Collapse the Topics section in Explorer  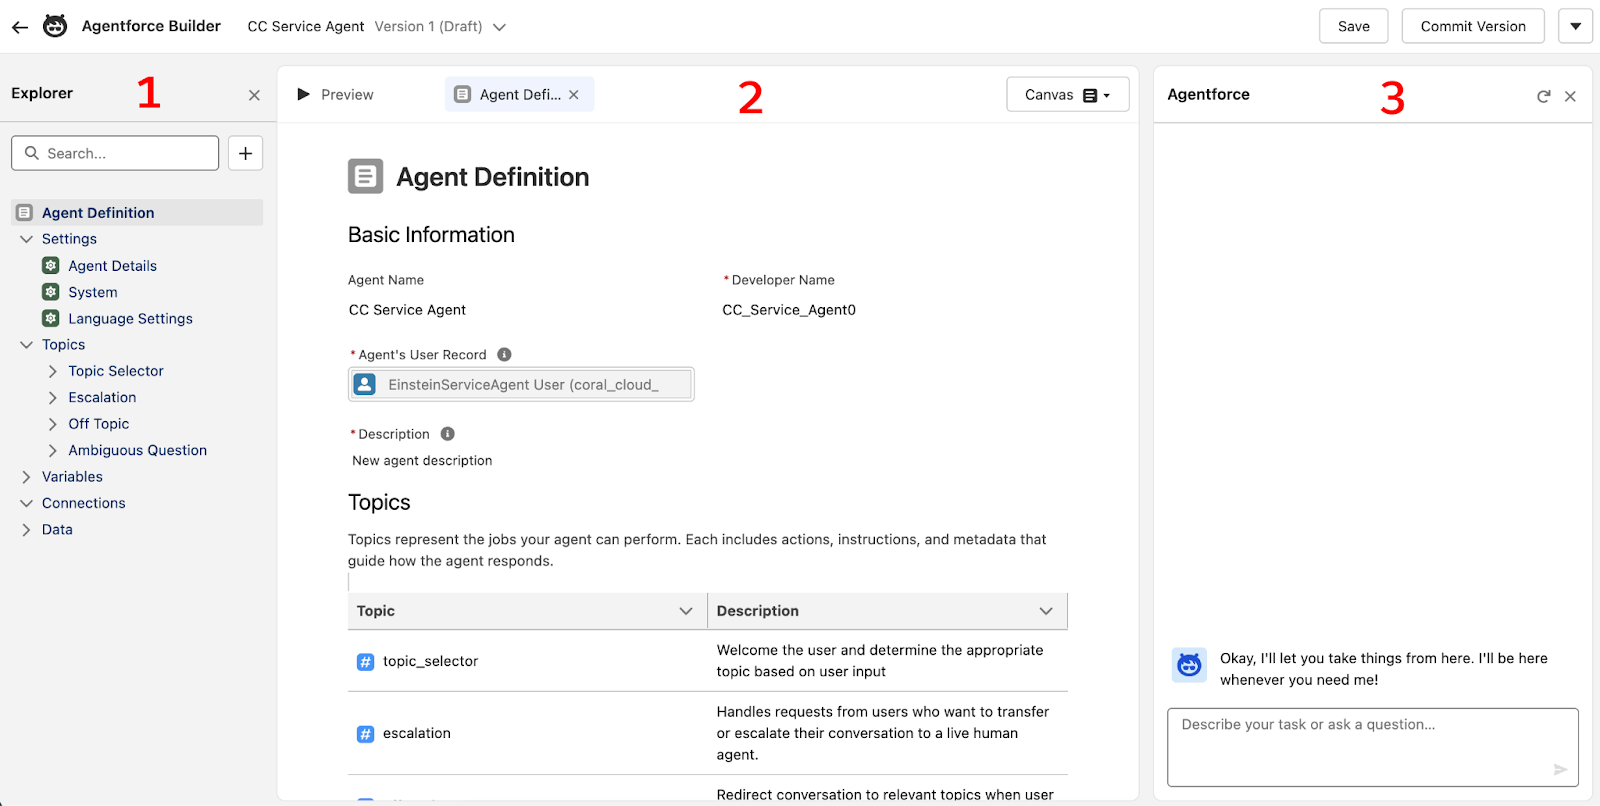click(x=26, y=344)
